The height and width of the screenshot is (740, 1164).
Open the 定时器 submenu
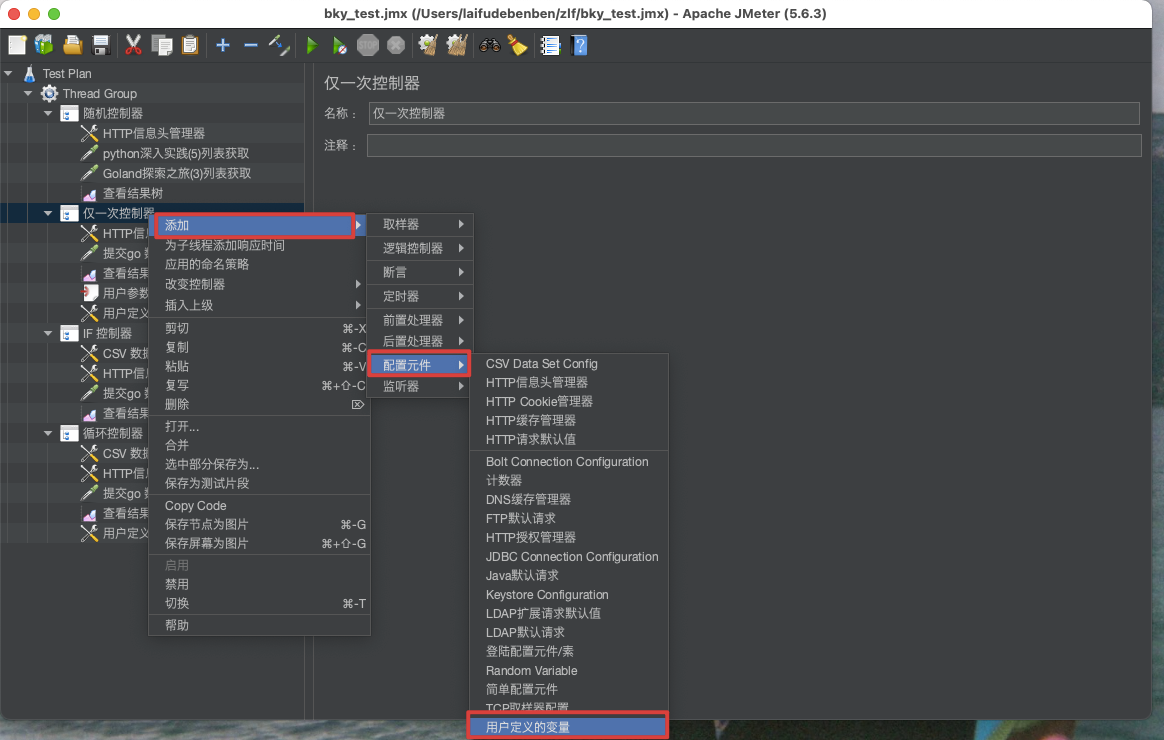pyautogui.click(x=419, y=296)
